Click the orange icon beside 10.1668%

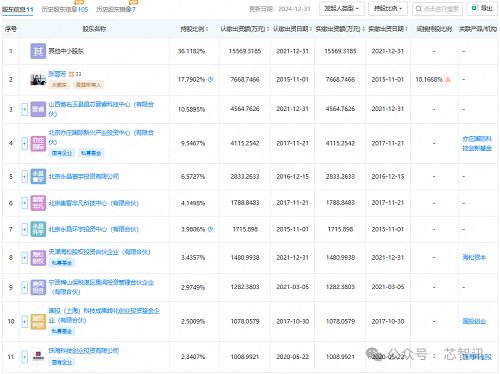click(448, 79)
